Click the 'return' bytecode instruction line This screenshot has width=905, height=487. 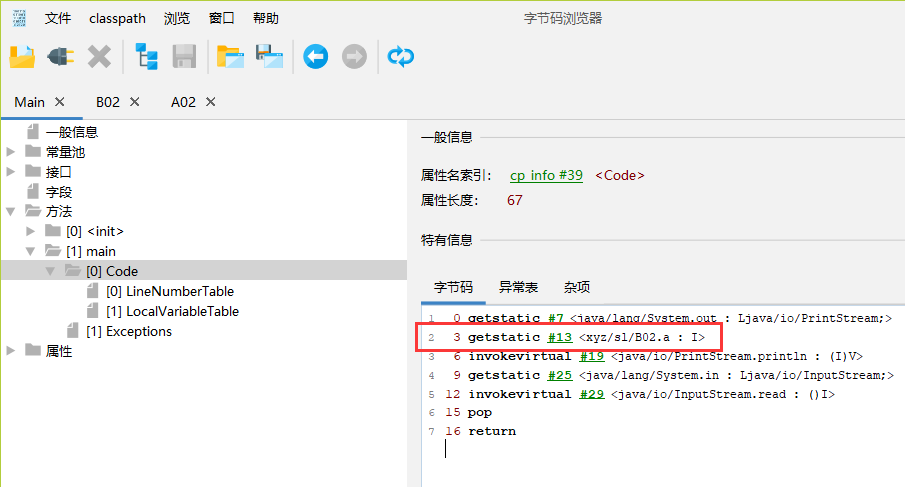click(x=492, y=431)
